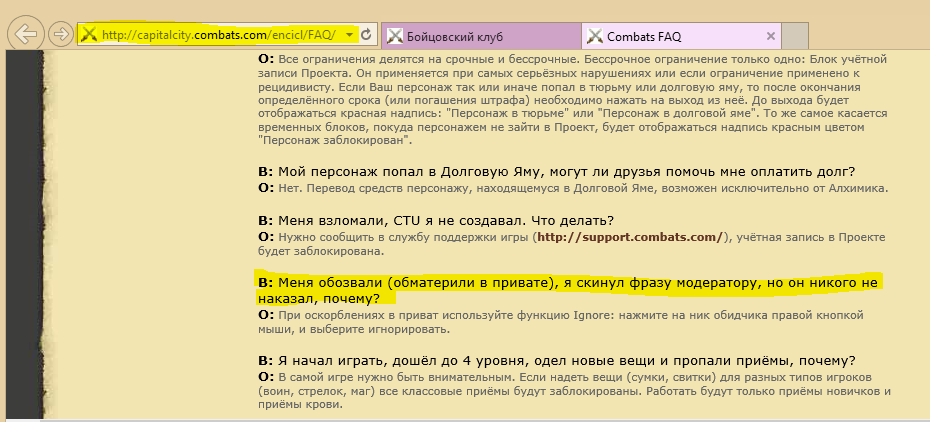Click answer about using the Ignore function
The image size is (930, 422).
(560, 322)
